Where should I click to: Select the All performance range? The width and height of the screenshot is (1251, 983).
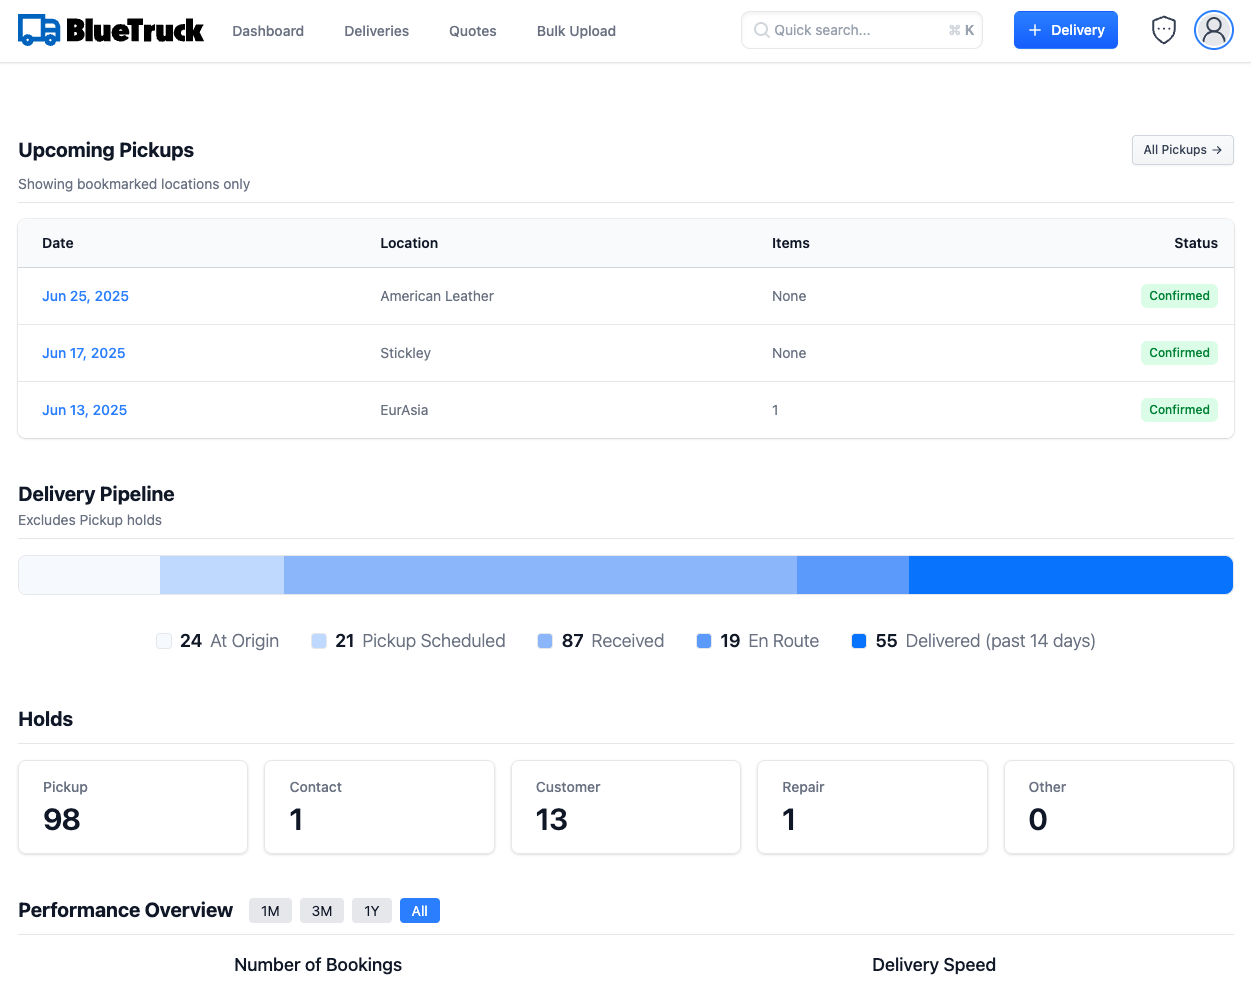pyautogui.click(x=420, y=911)
